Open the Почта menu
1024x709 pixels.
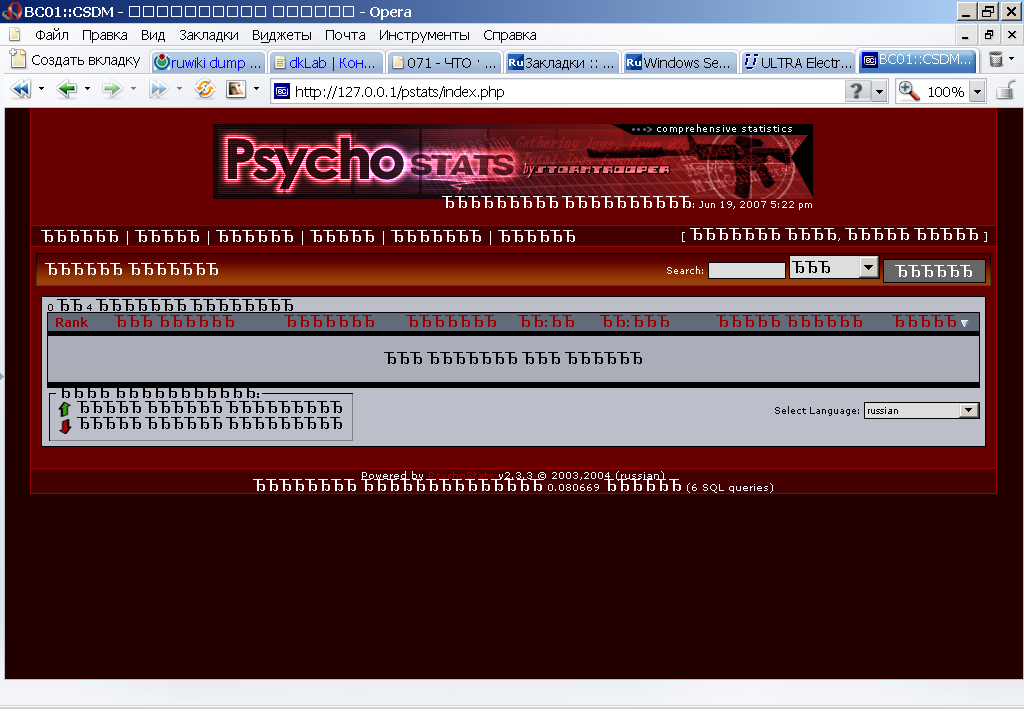(345, 35)
